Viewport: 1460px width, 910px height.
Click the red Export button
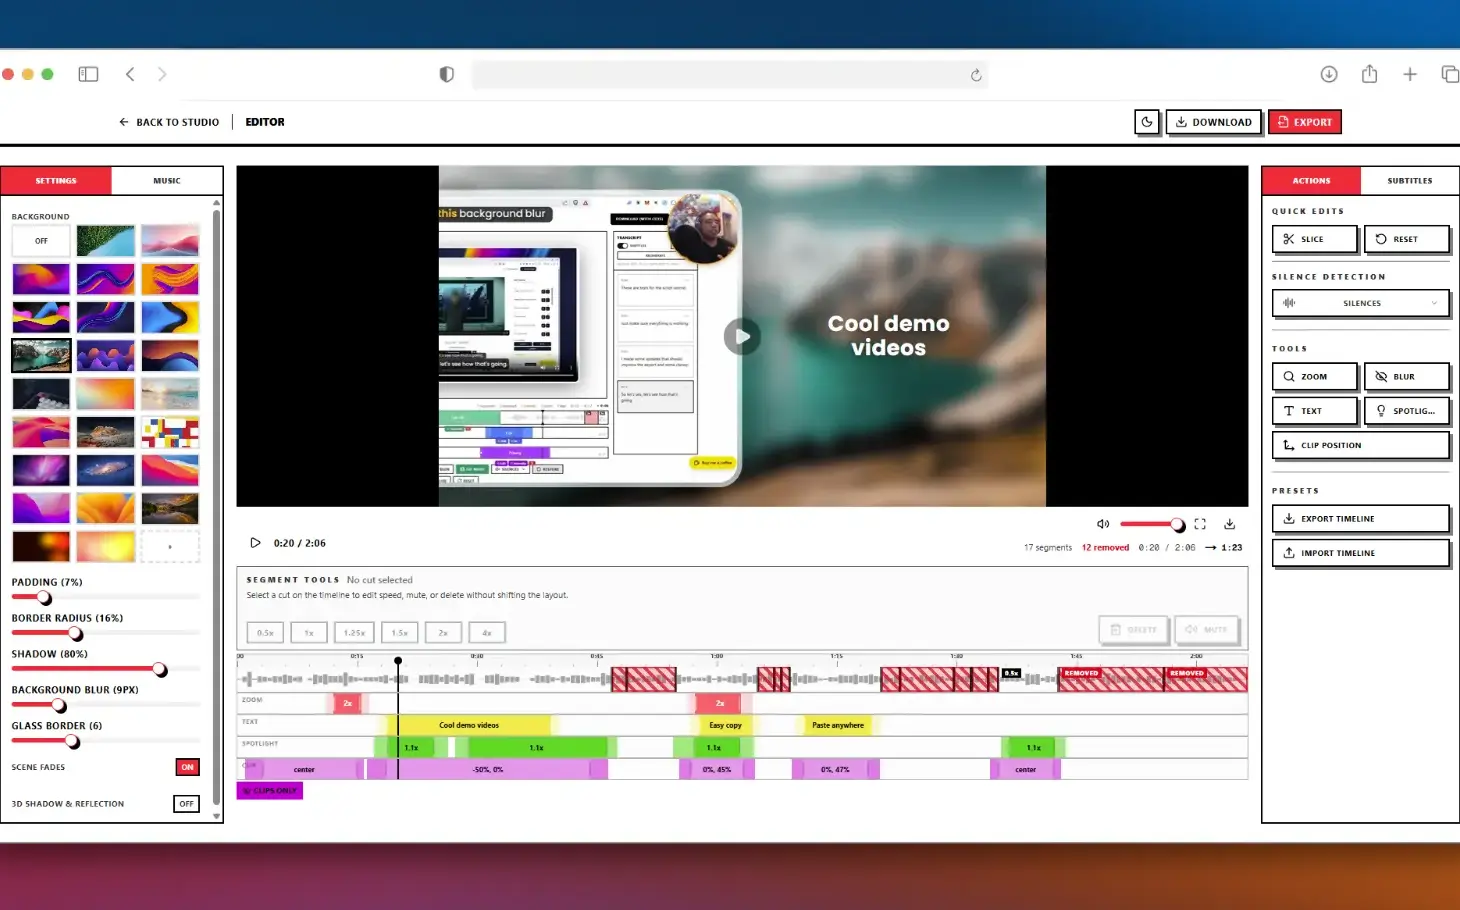click(x=1305, y=121)
